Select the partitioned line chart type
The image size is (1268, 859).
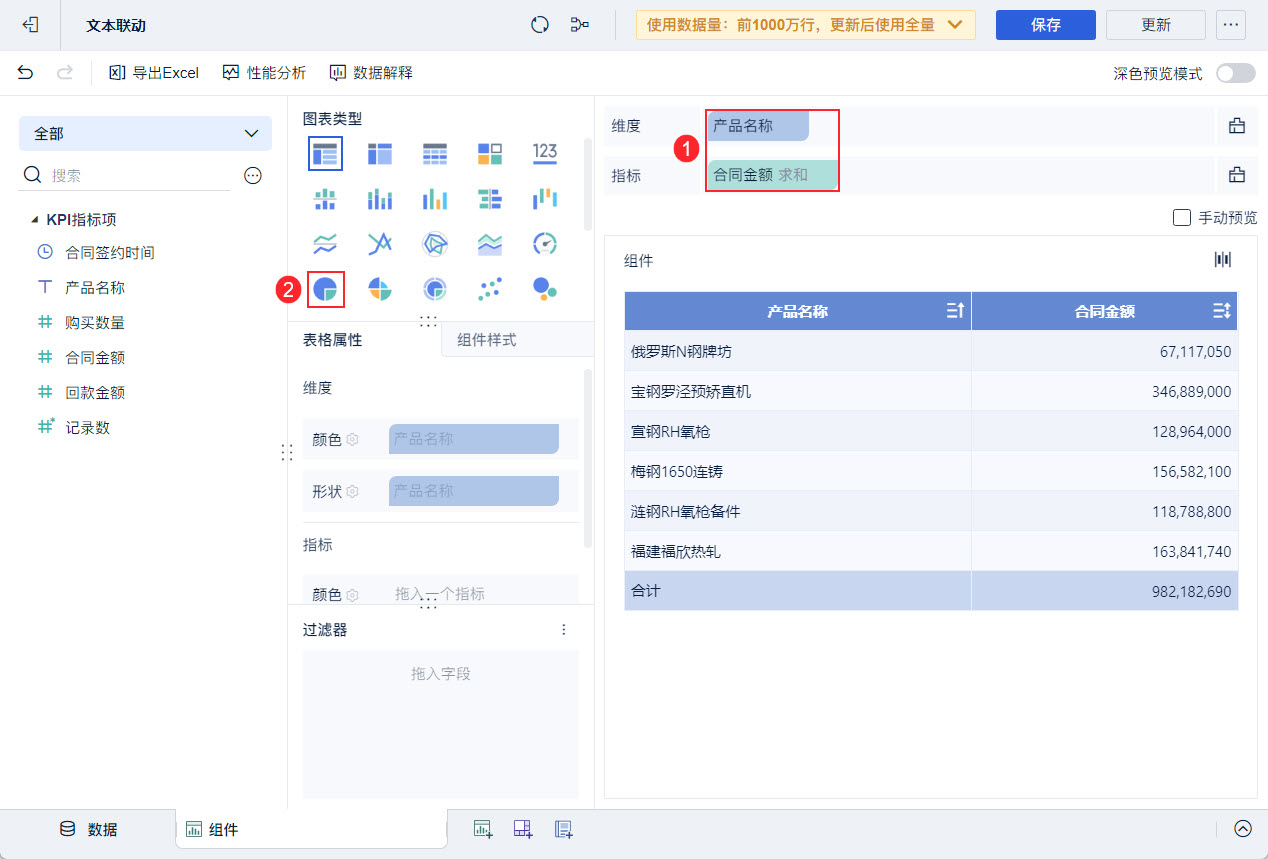click(x=325, y=243)
